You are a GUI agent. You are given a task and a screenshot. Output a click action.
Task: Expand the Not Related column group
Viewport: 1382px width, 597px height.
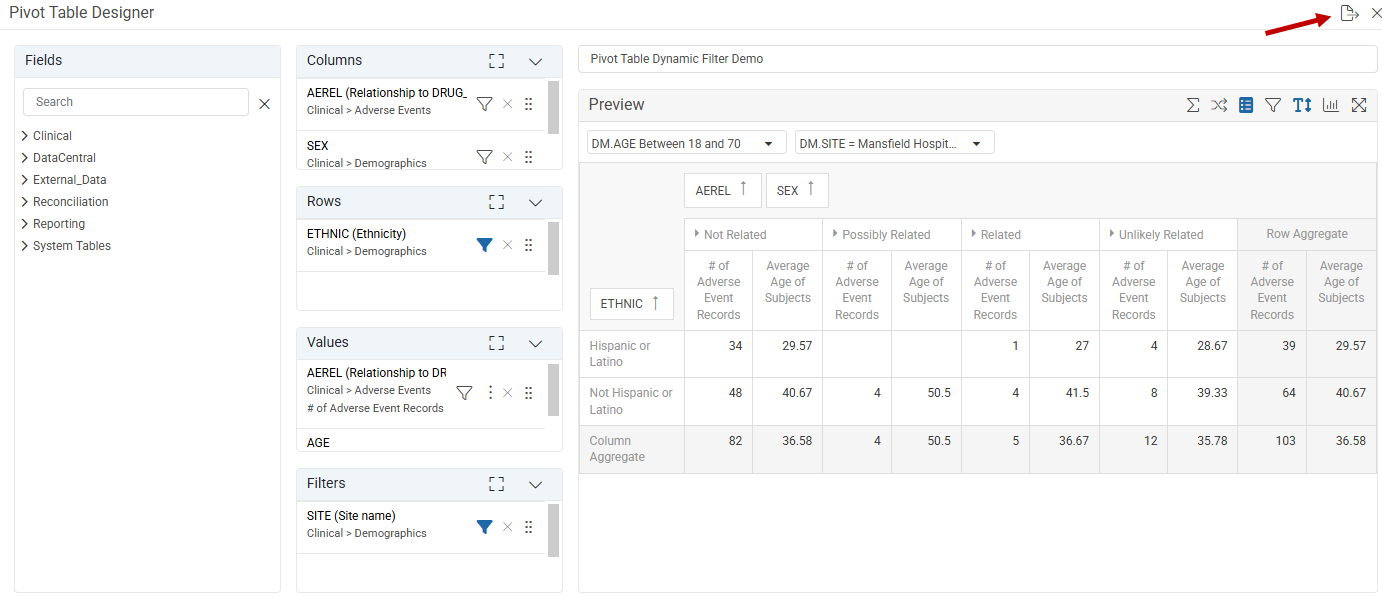pos(696,234)
